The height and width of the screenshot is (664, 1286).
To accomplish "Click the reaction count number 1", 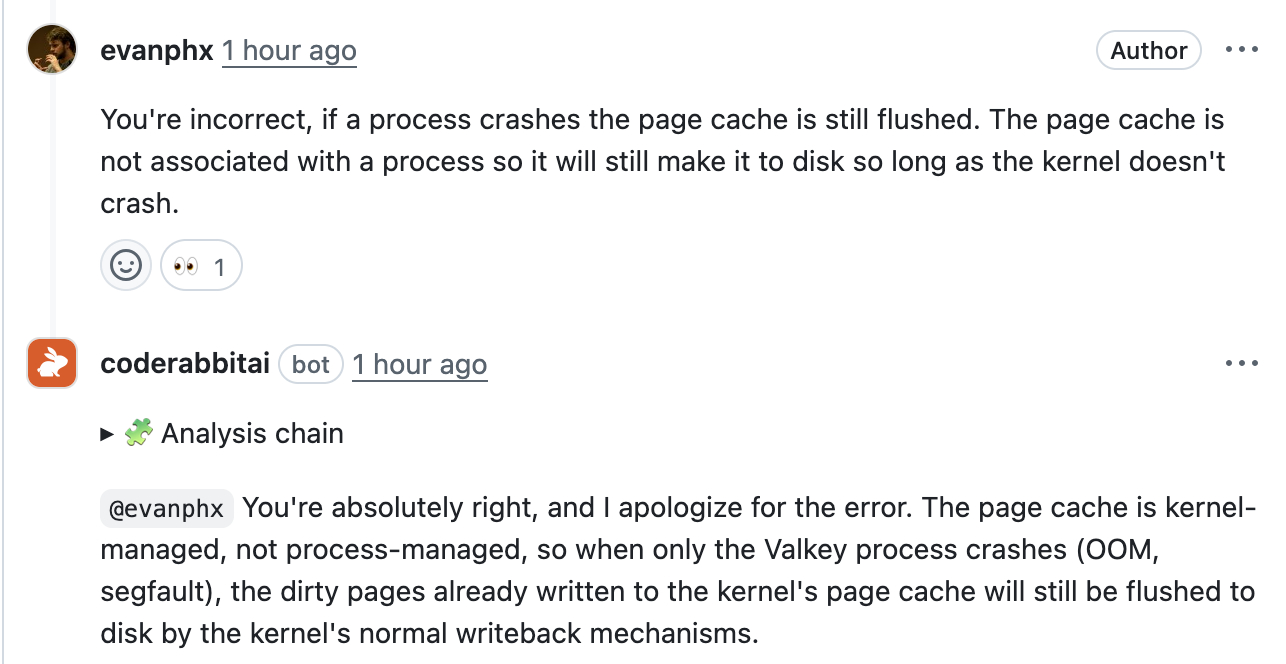I will 219,267.
